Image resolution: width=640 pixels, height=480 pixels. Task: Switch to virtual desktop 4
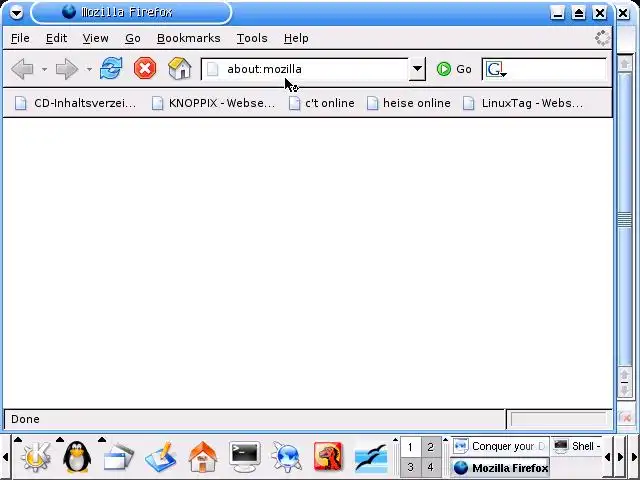tap(431, 467)
